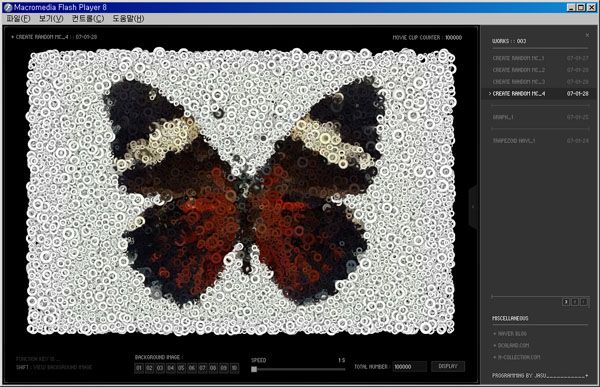600x387 pixels.
Task: Collapse the side panel using edge handle
Action: coord(473,207)
